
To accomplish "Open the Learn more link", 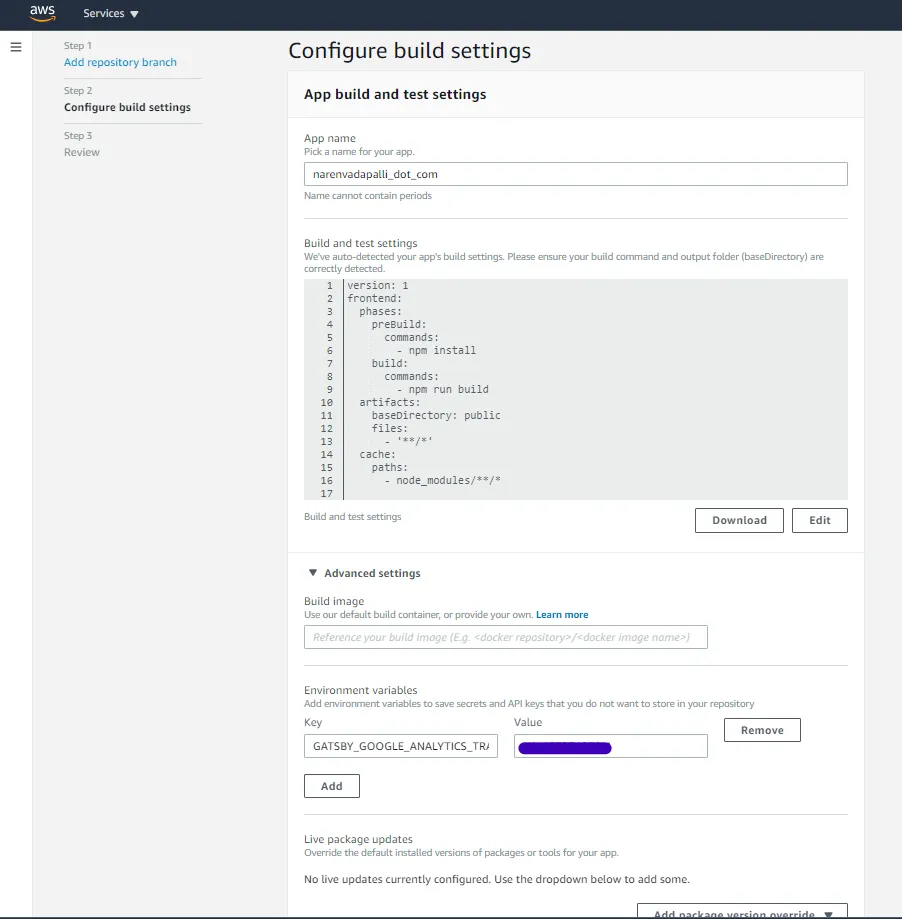I will point(562,615).
